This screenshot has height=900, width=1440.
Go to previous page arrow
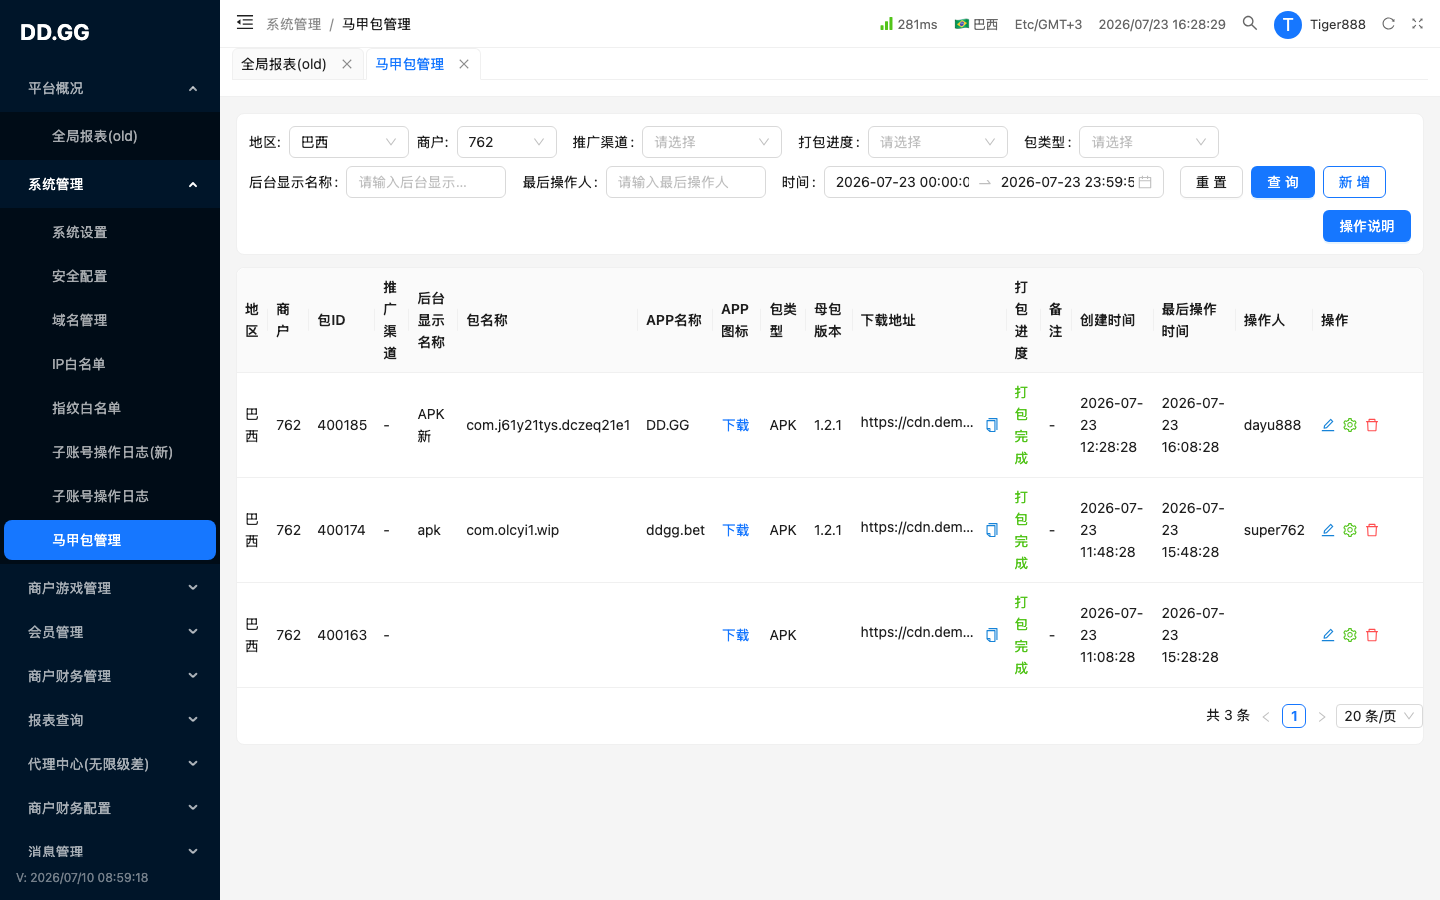pos(1266,716)
